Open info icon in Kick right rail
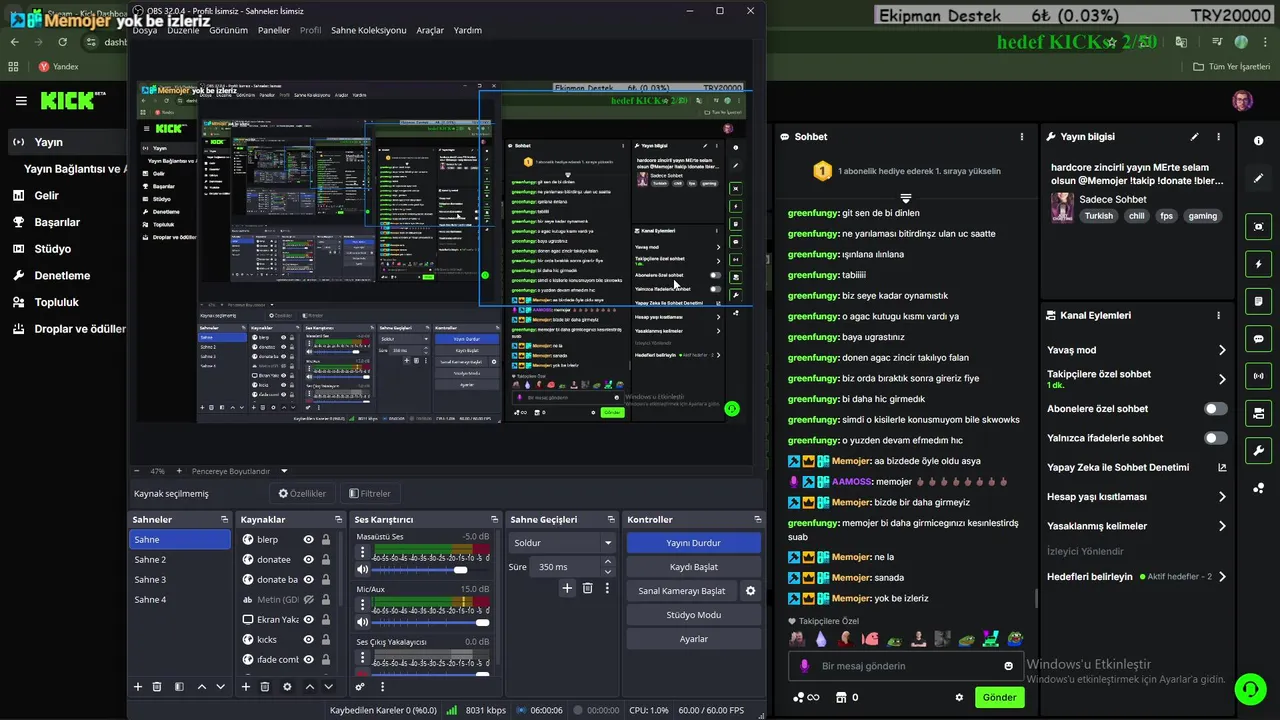This screenshot has width=1280, height=720. 1259,141
